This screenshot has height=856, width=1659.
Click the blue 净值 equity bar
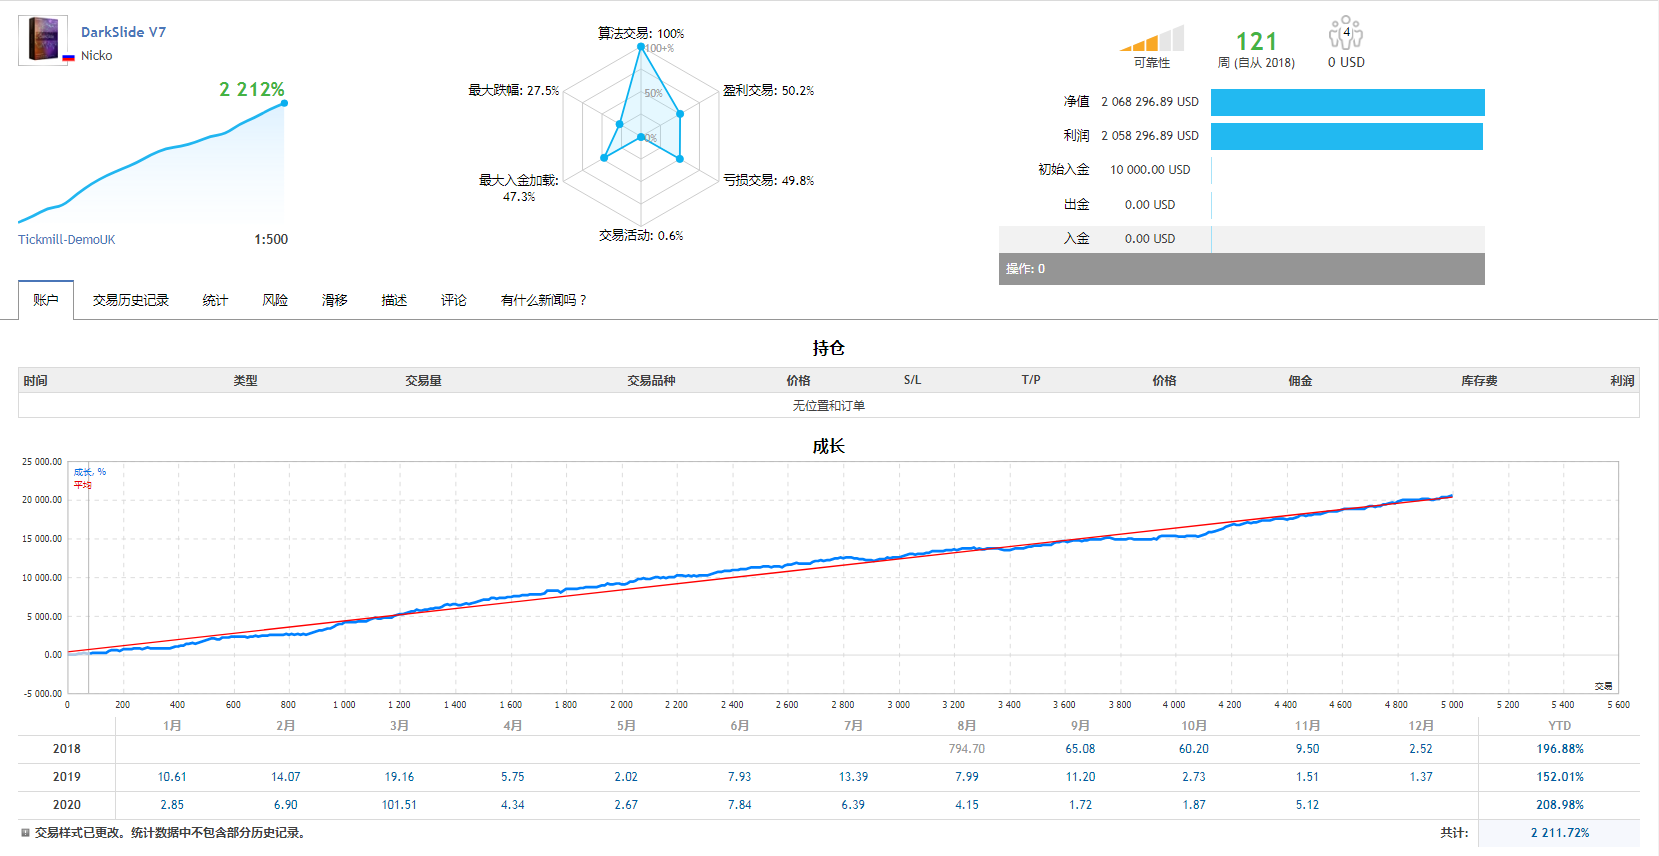[1347, 102]
